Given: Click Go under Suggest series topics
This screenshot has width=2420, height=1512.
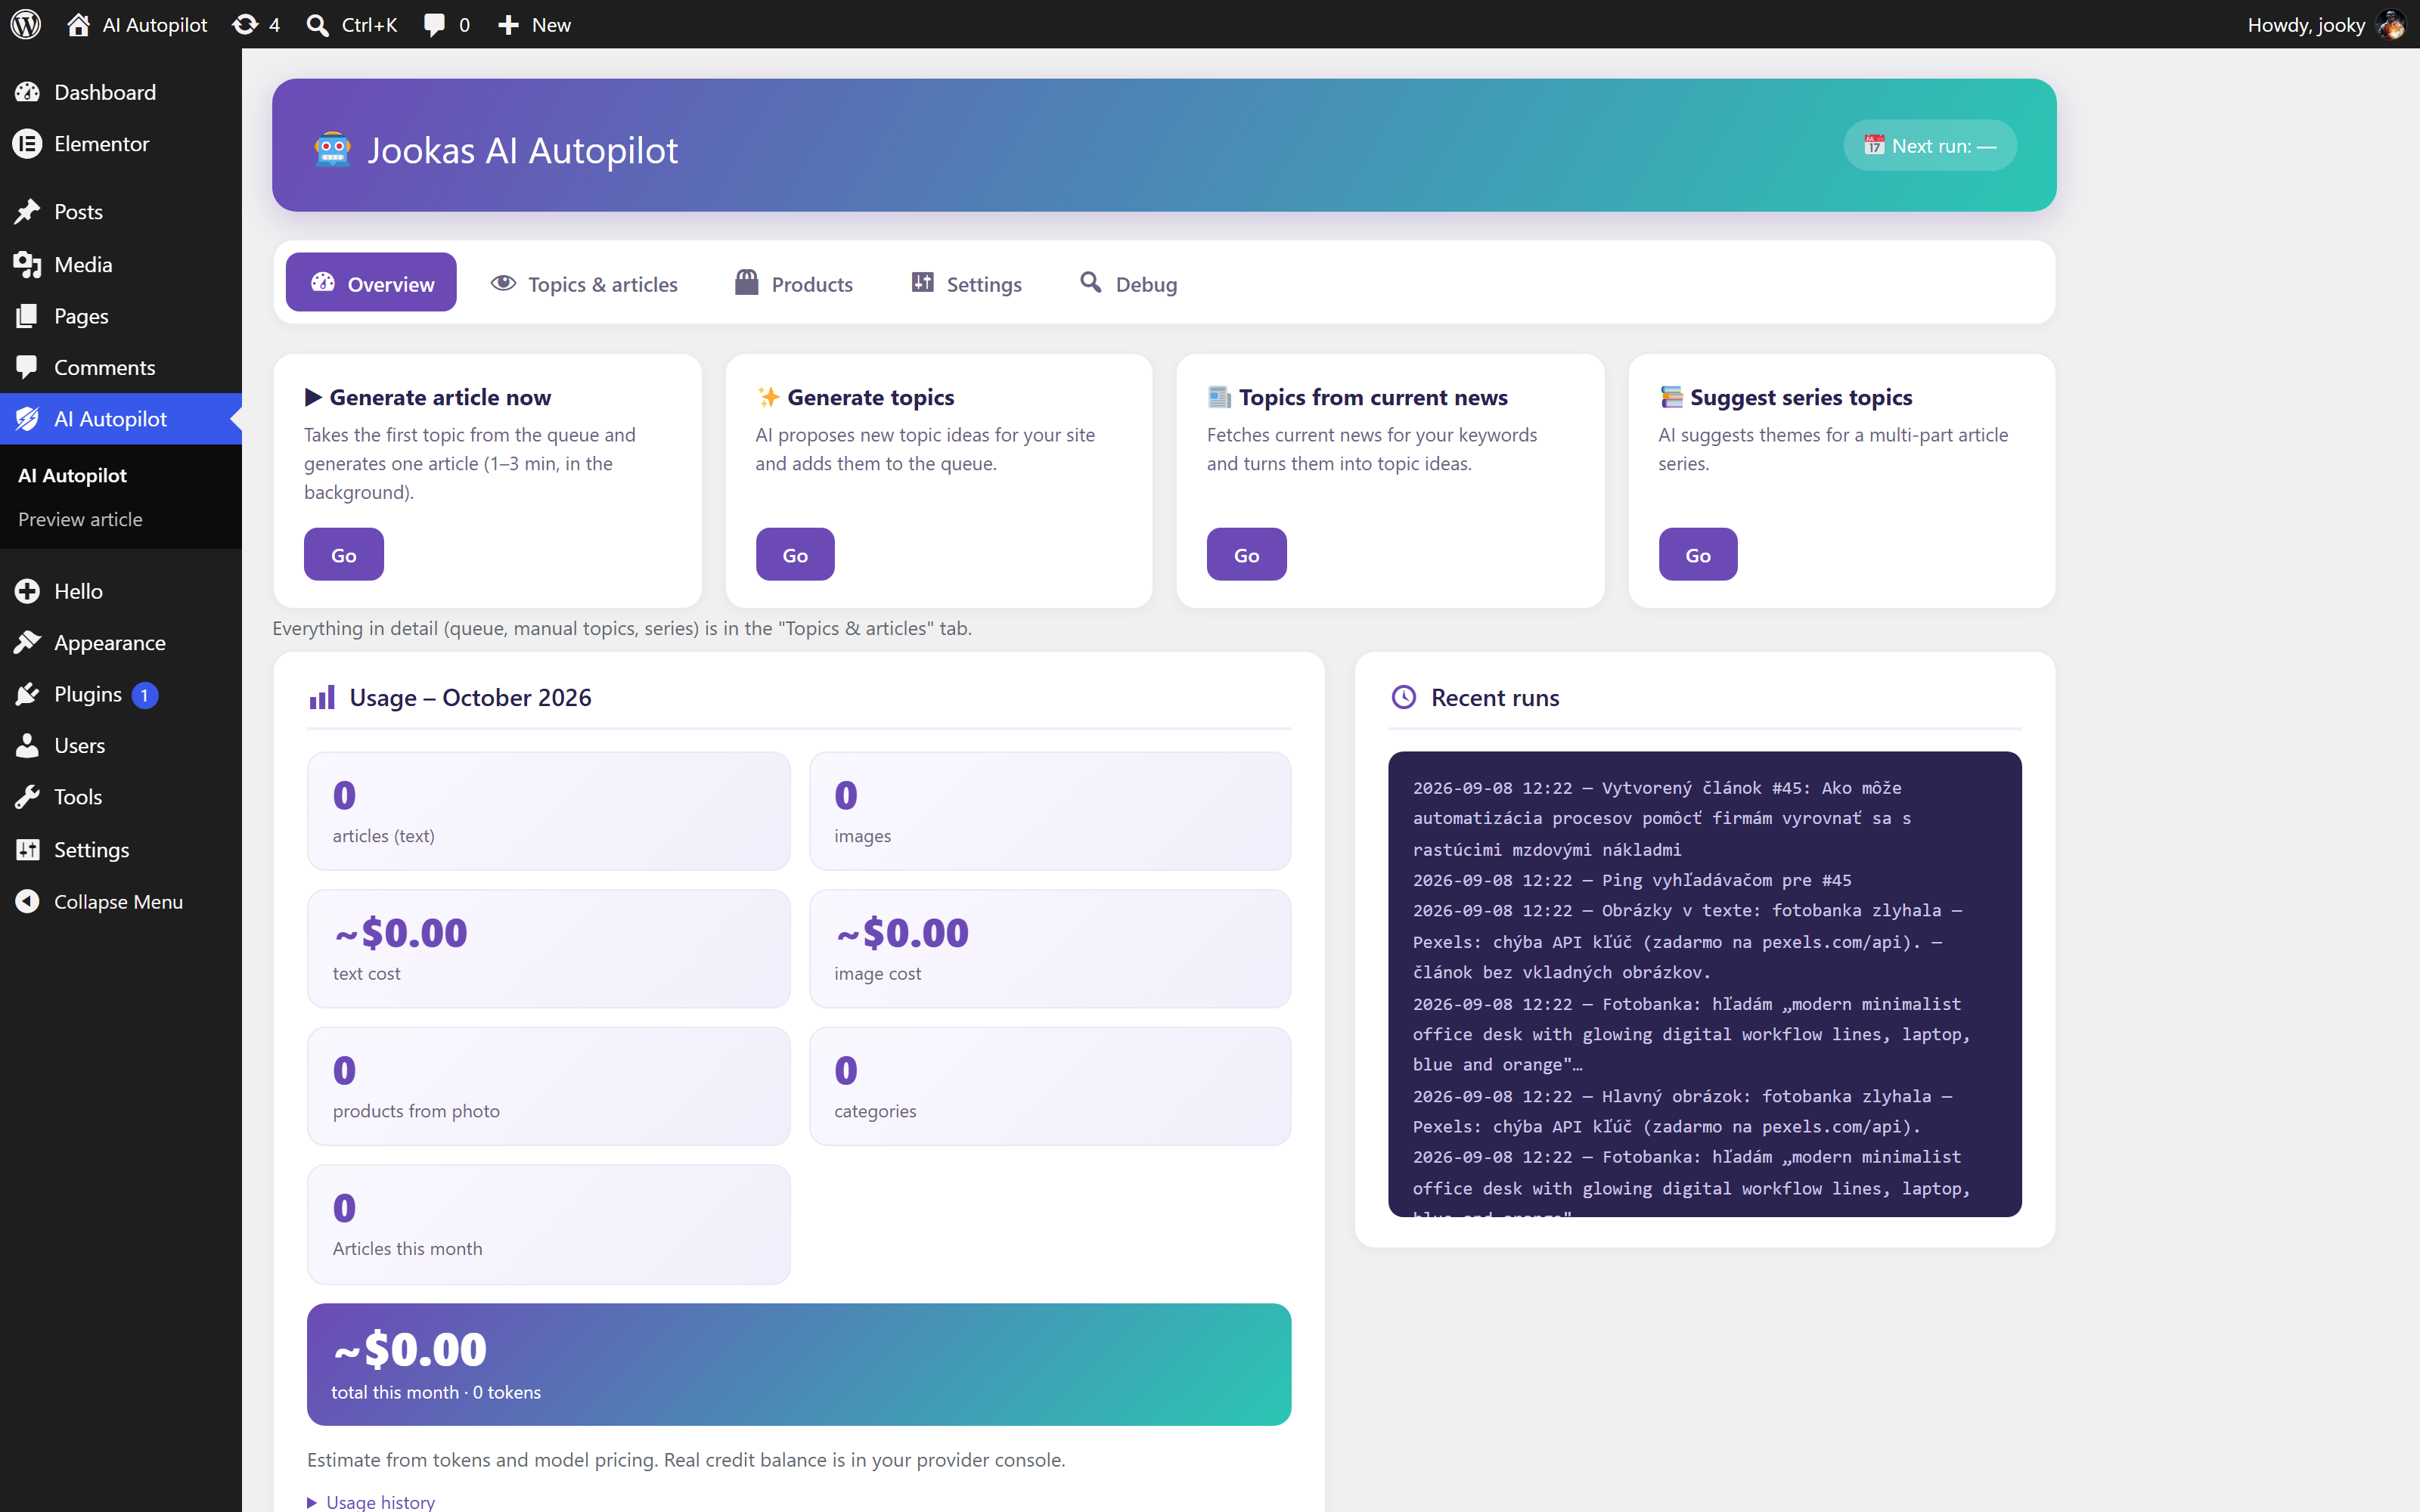Looking at the screenshot, I should tap(1698, 555).
